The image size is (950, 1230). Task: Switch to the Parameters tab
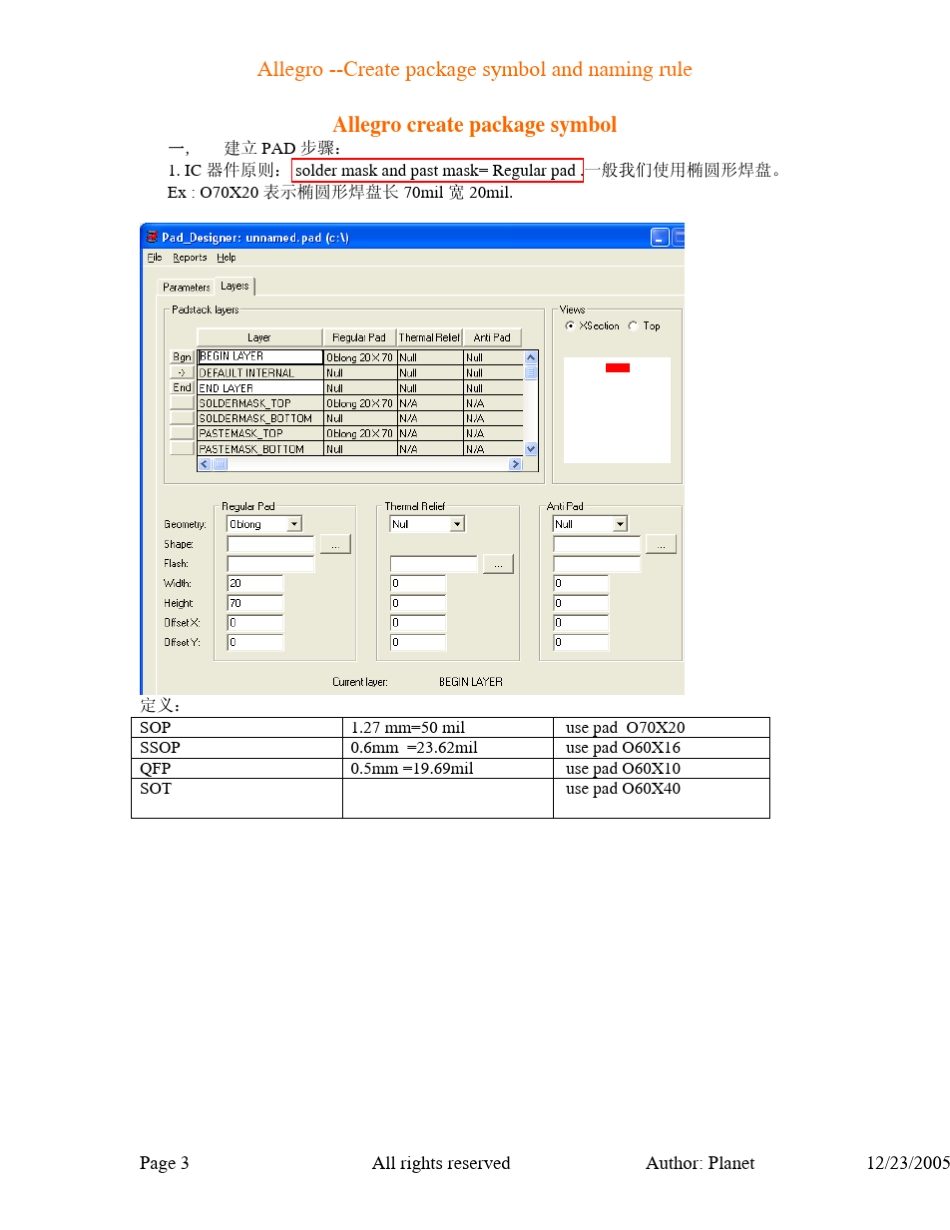187,287
